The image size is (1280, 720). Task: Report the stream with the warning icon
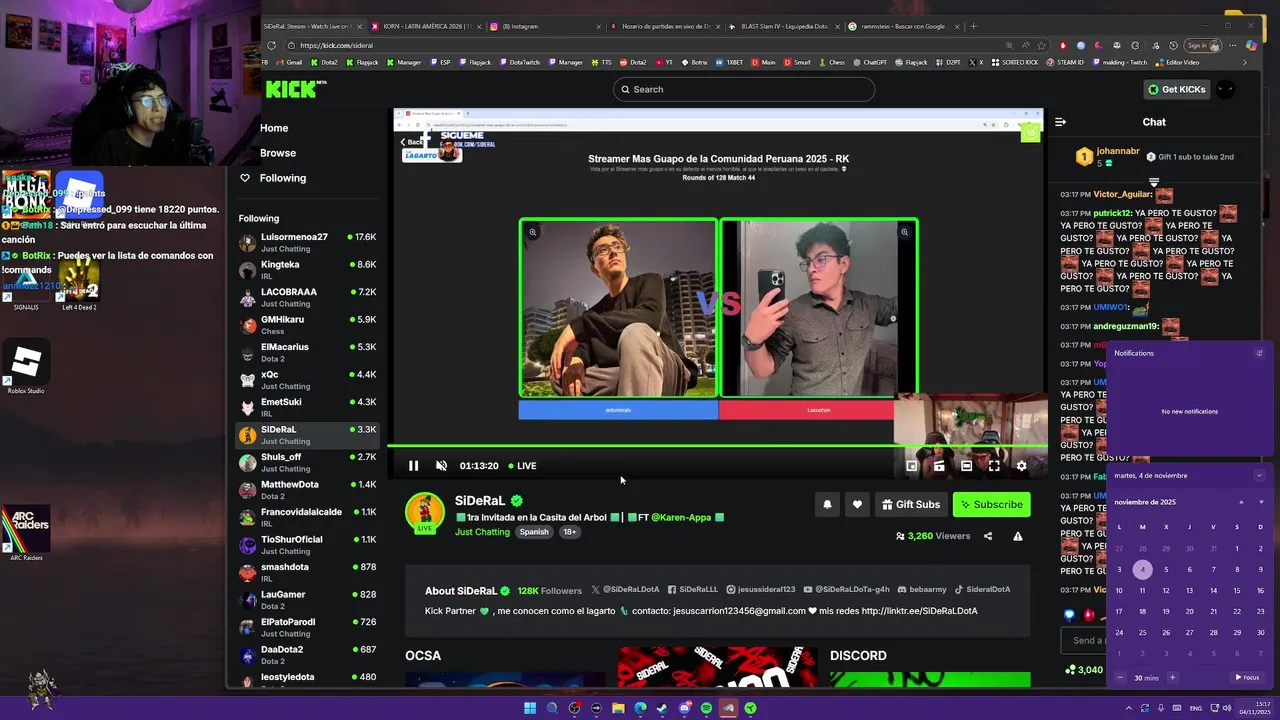(1018, 536)
